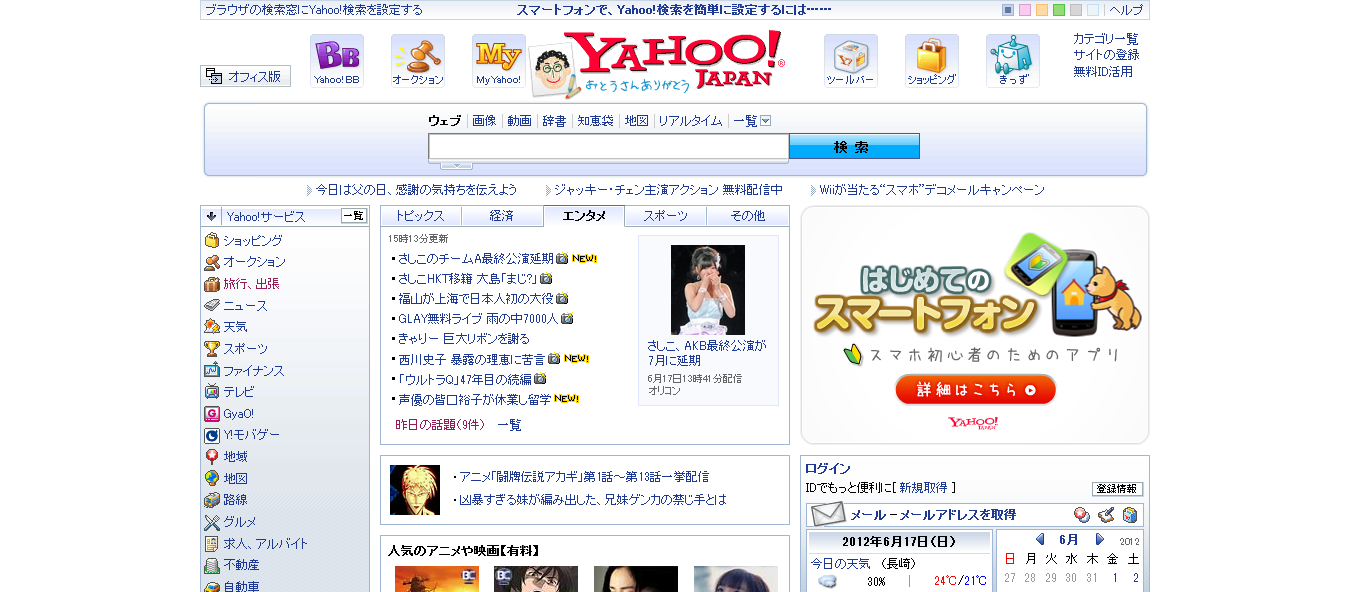Switch to the その他 news tab
Image resolution: width=1349 pixels, height=592 pixels.
[x=748, y=216]
